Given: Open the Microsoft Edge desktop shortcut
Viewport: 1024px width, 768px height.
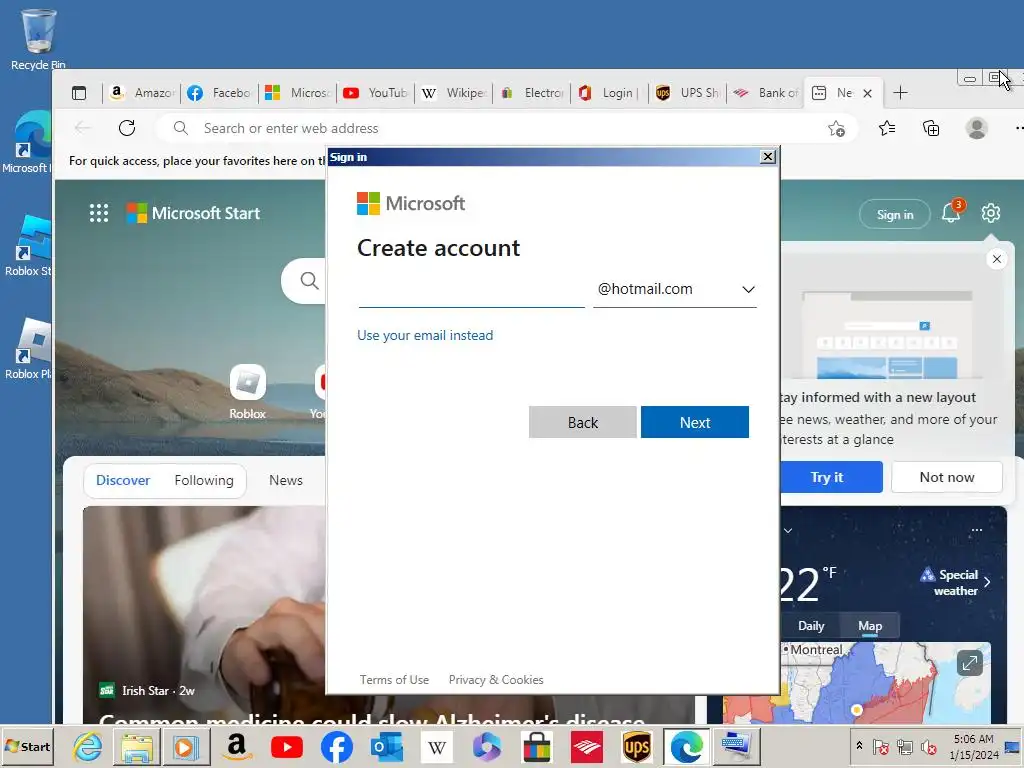Looking at the screenshot, I should coord(26,142).
